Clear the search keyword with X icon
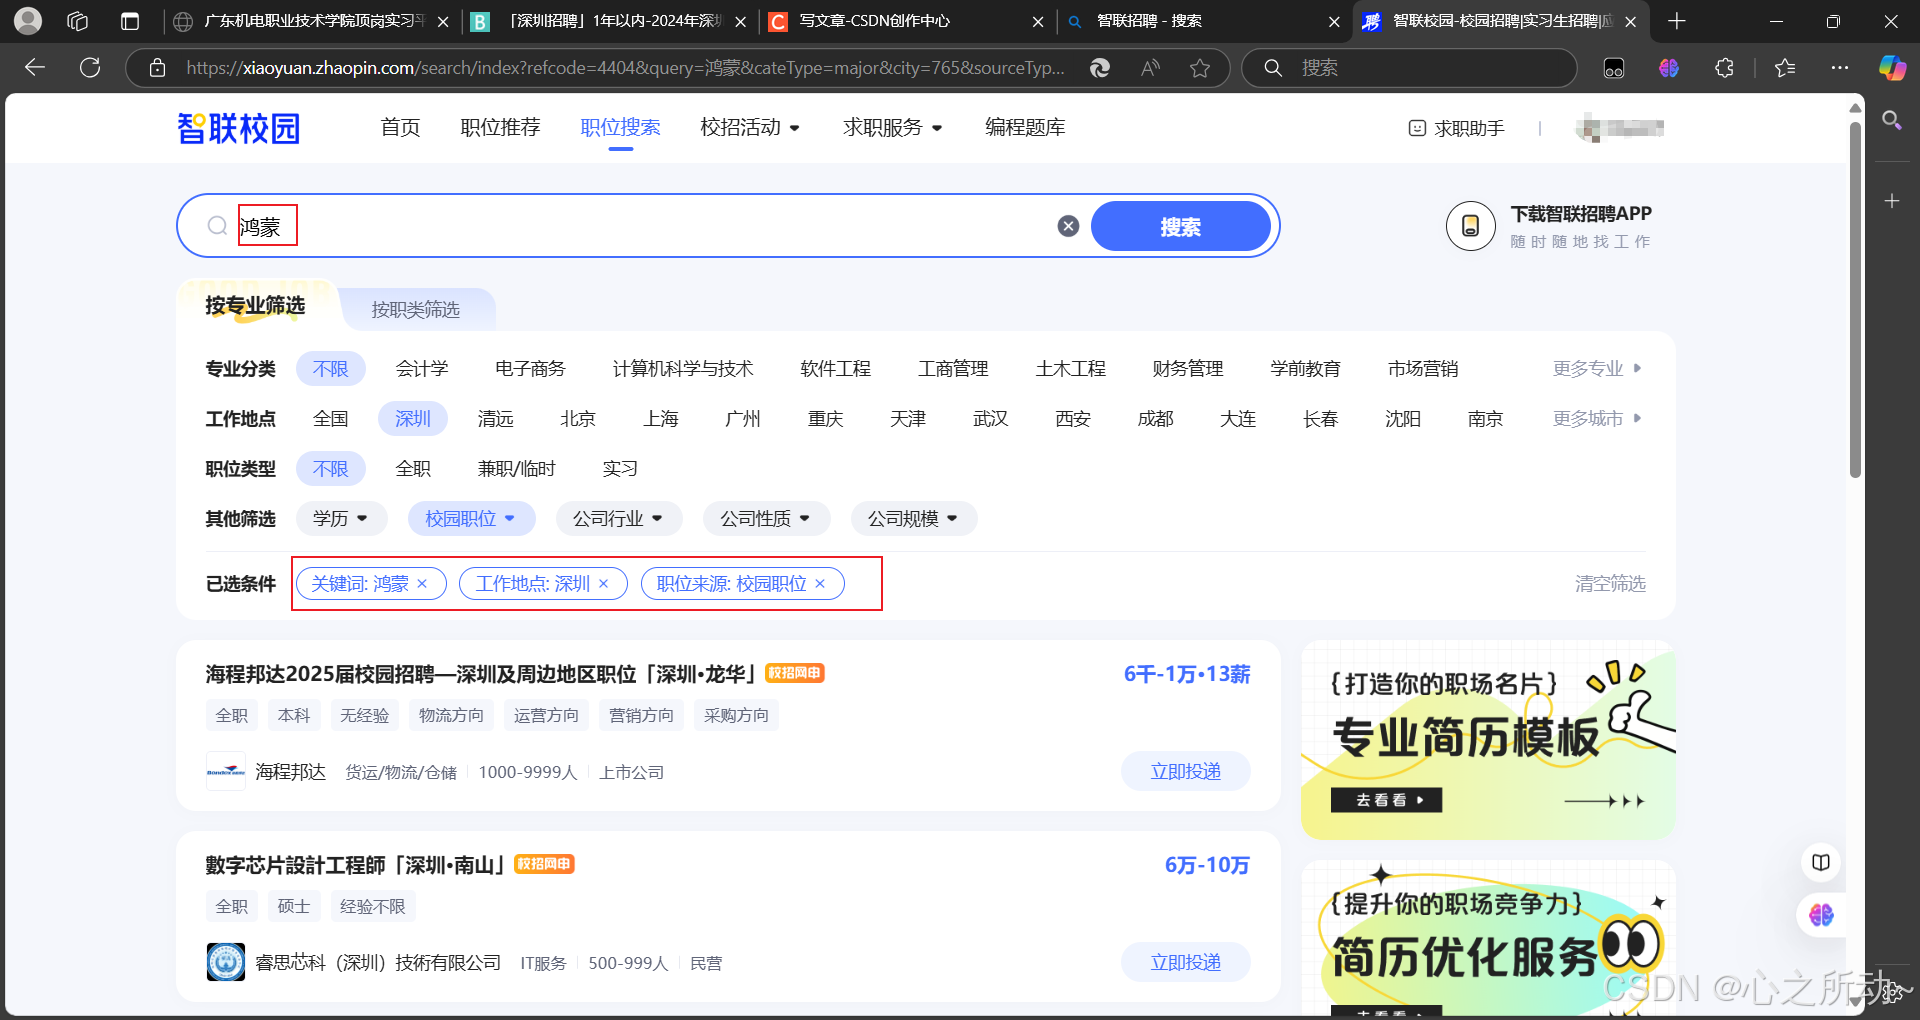Screen dimensions: 1920x1020 [x=1068, y=226]
